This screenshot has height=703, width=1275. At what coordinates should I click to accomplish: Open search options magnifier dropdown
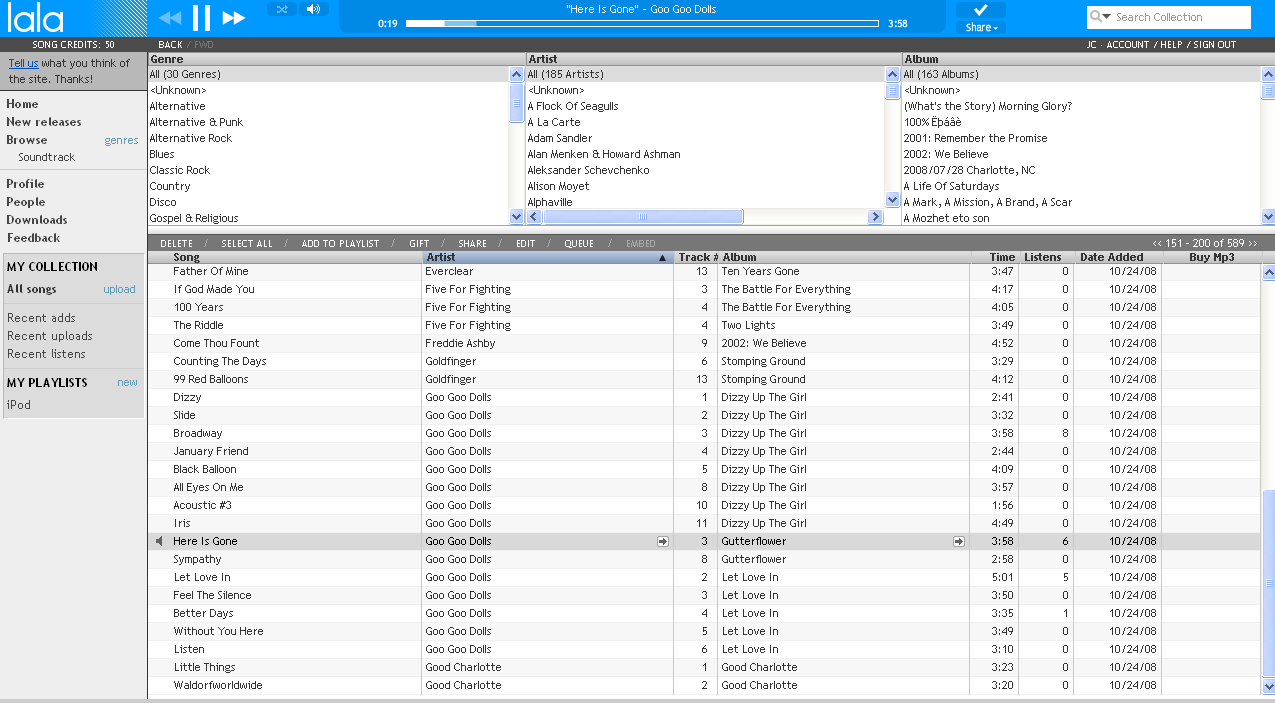[x=1101, y=17]
